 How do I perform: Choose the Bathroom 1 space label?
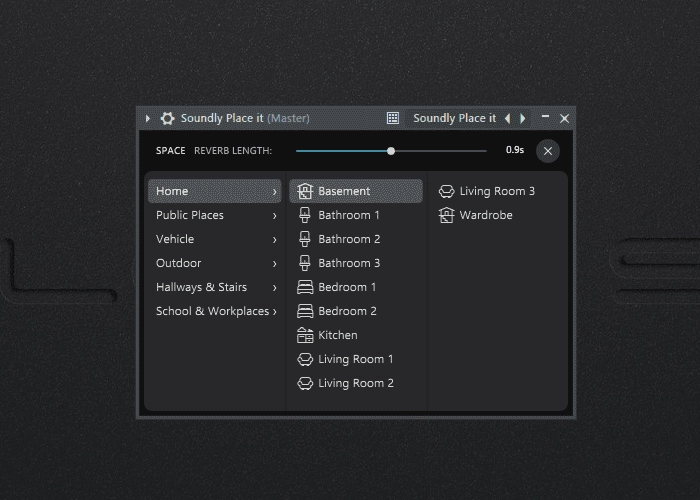pyautogui.click(x=349, y=215)
